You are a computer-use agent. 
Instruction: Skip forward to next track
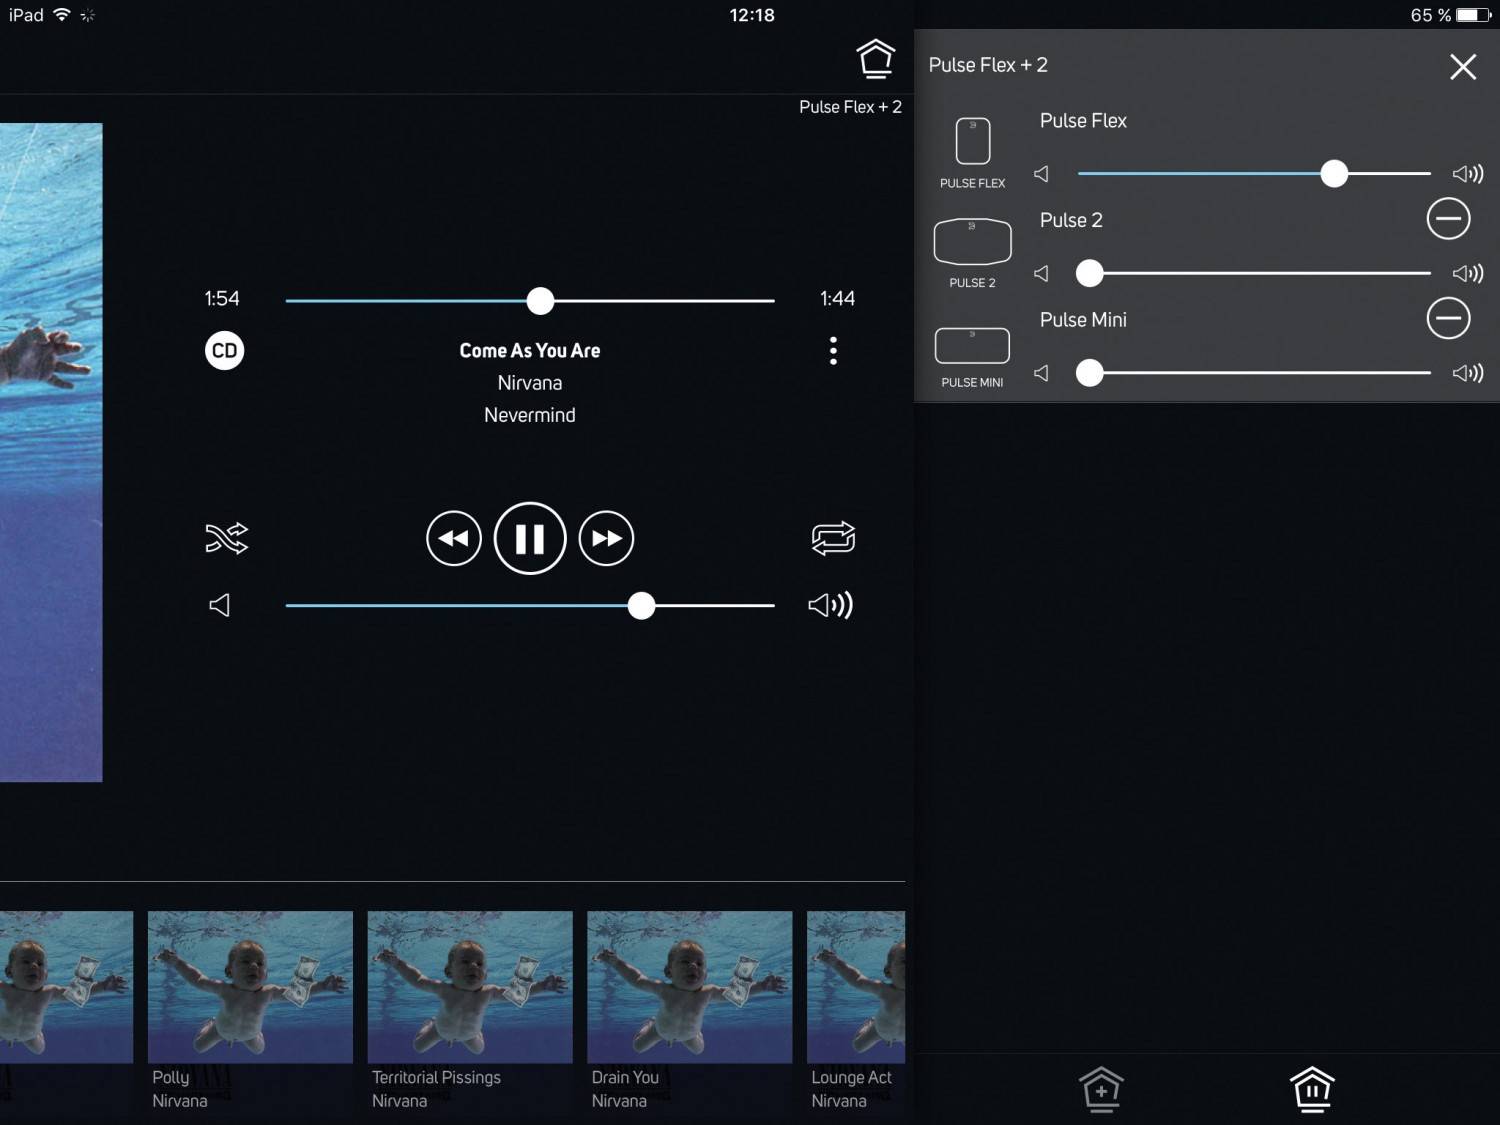tap(606, 538)
